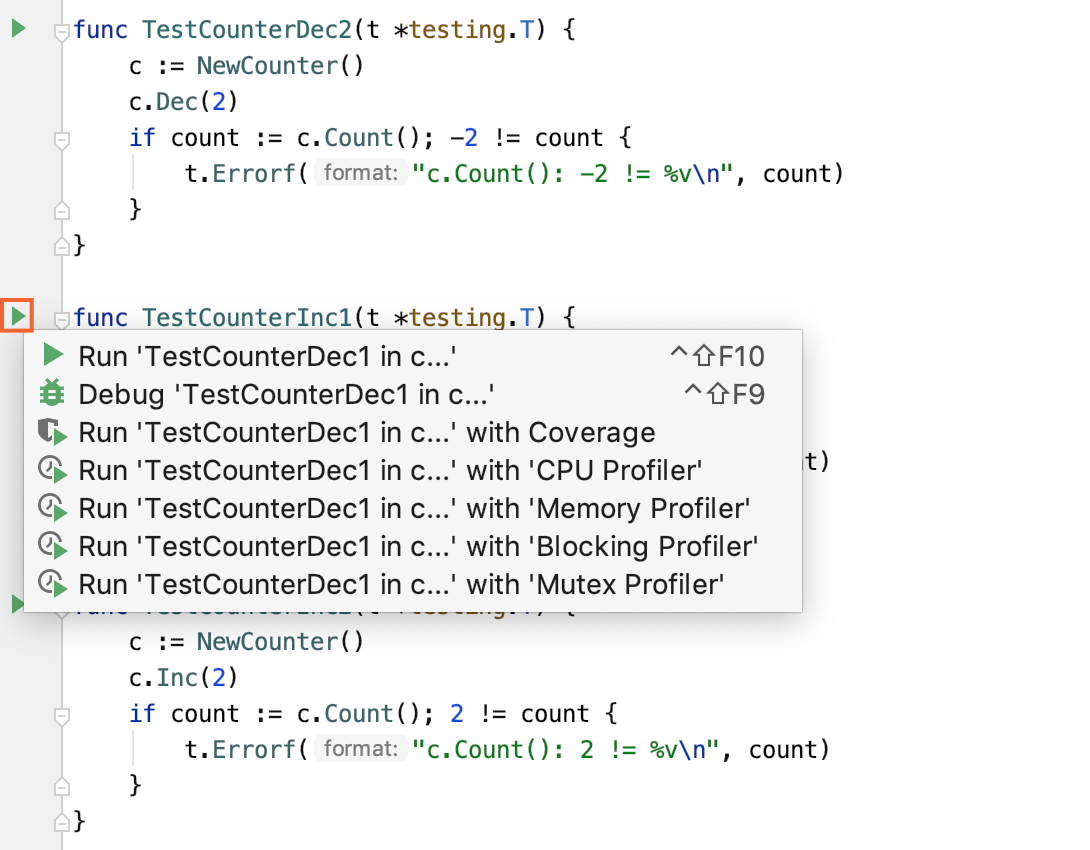
Task: Click the shield icon of Coverage entry
Action: [52, 432]
